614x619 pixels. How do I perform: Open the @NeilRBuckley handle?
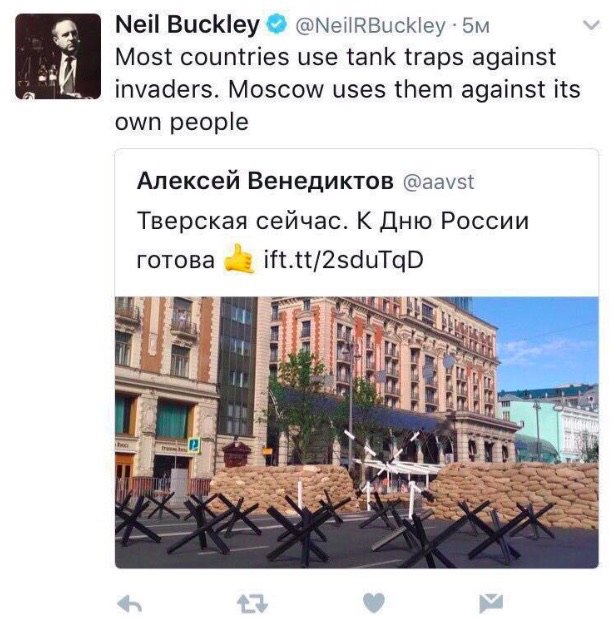[370, 26]
